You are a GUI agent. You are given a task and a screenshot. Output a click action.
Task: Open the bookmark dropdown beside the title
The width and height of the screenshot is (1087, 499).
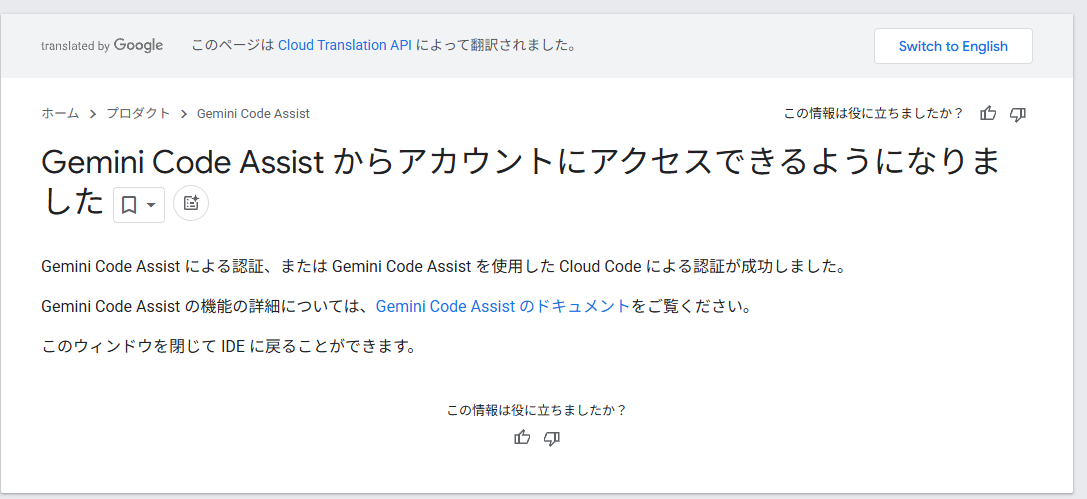pos(139,204)
